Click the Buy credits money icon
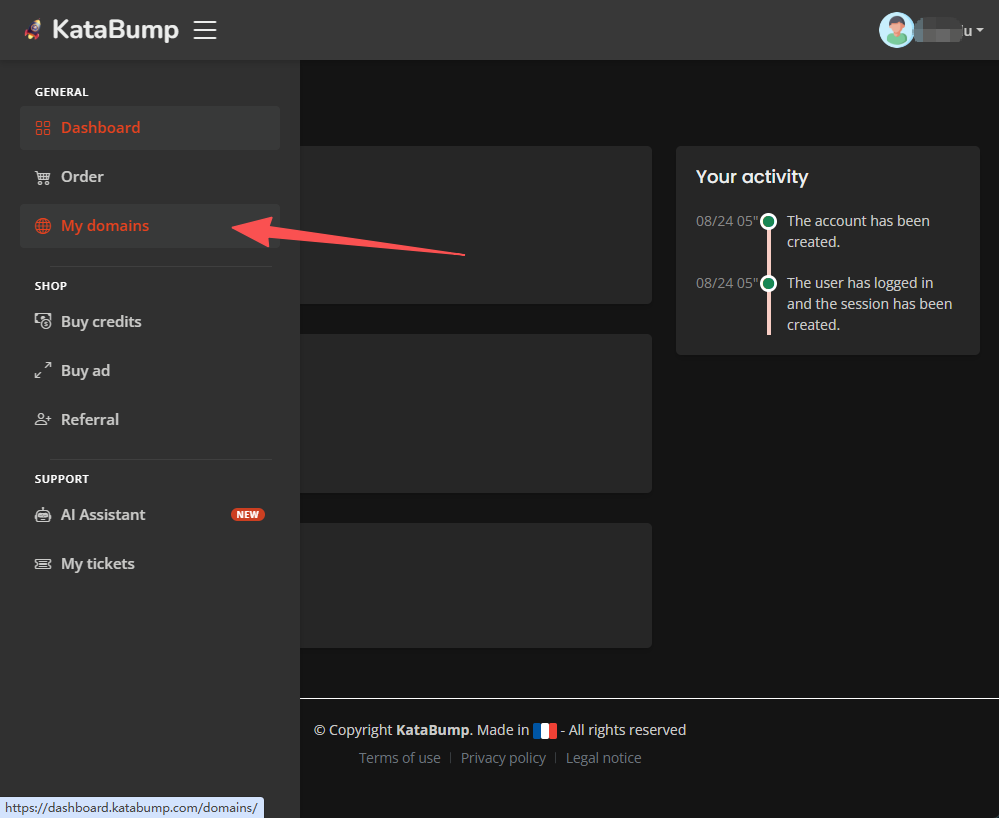This screenshot has height=818, width=999. [43, 322]
